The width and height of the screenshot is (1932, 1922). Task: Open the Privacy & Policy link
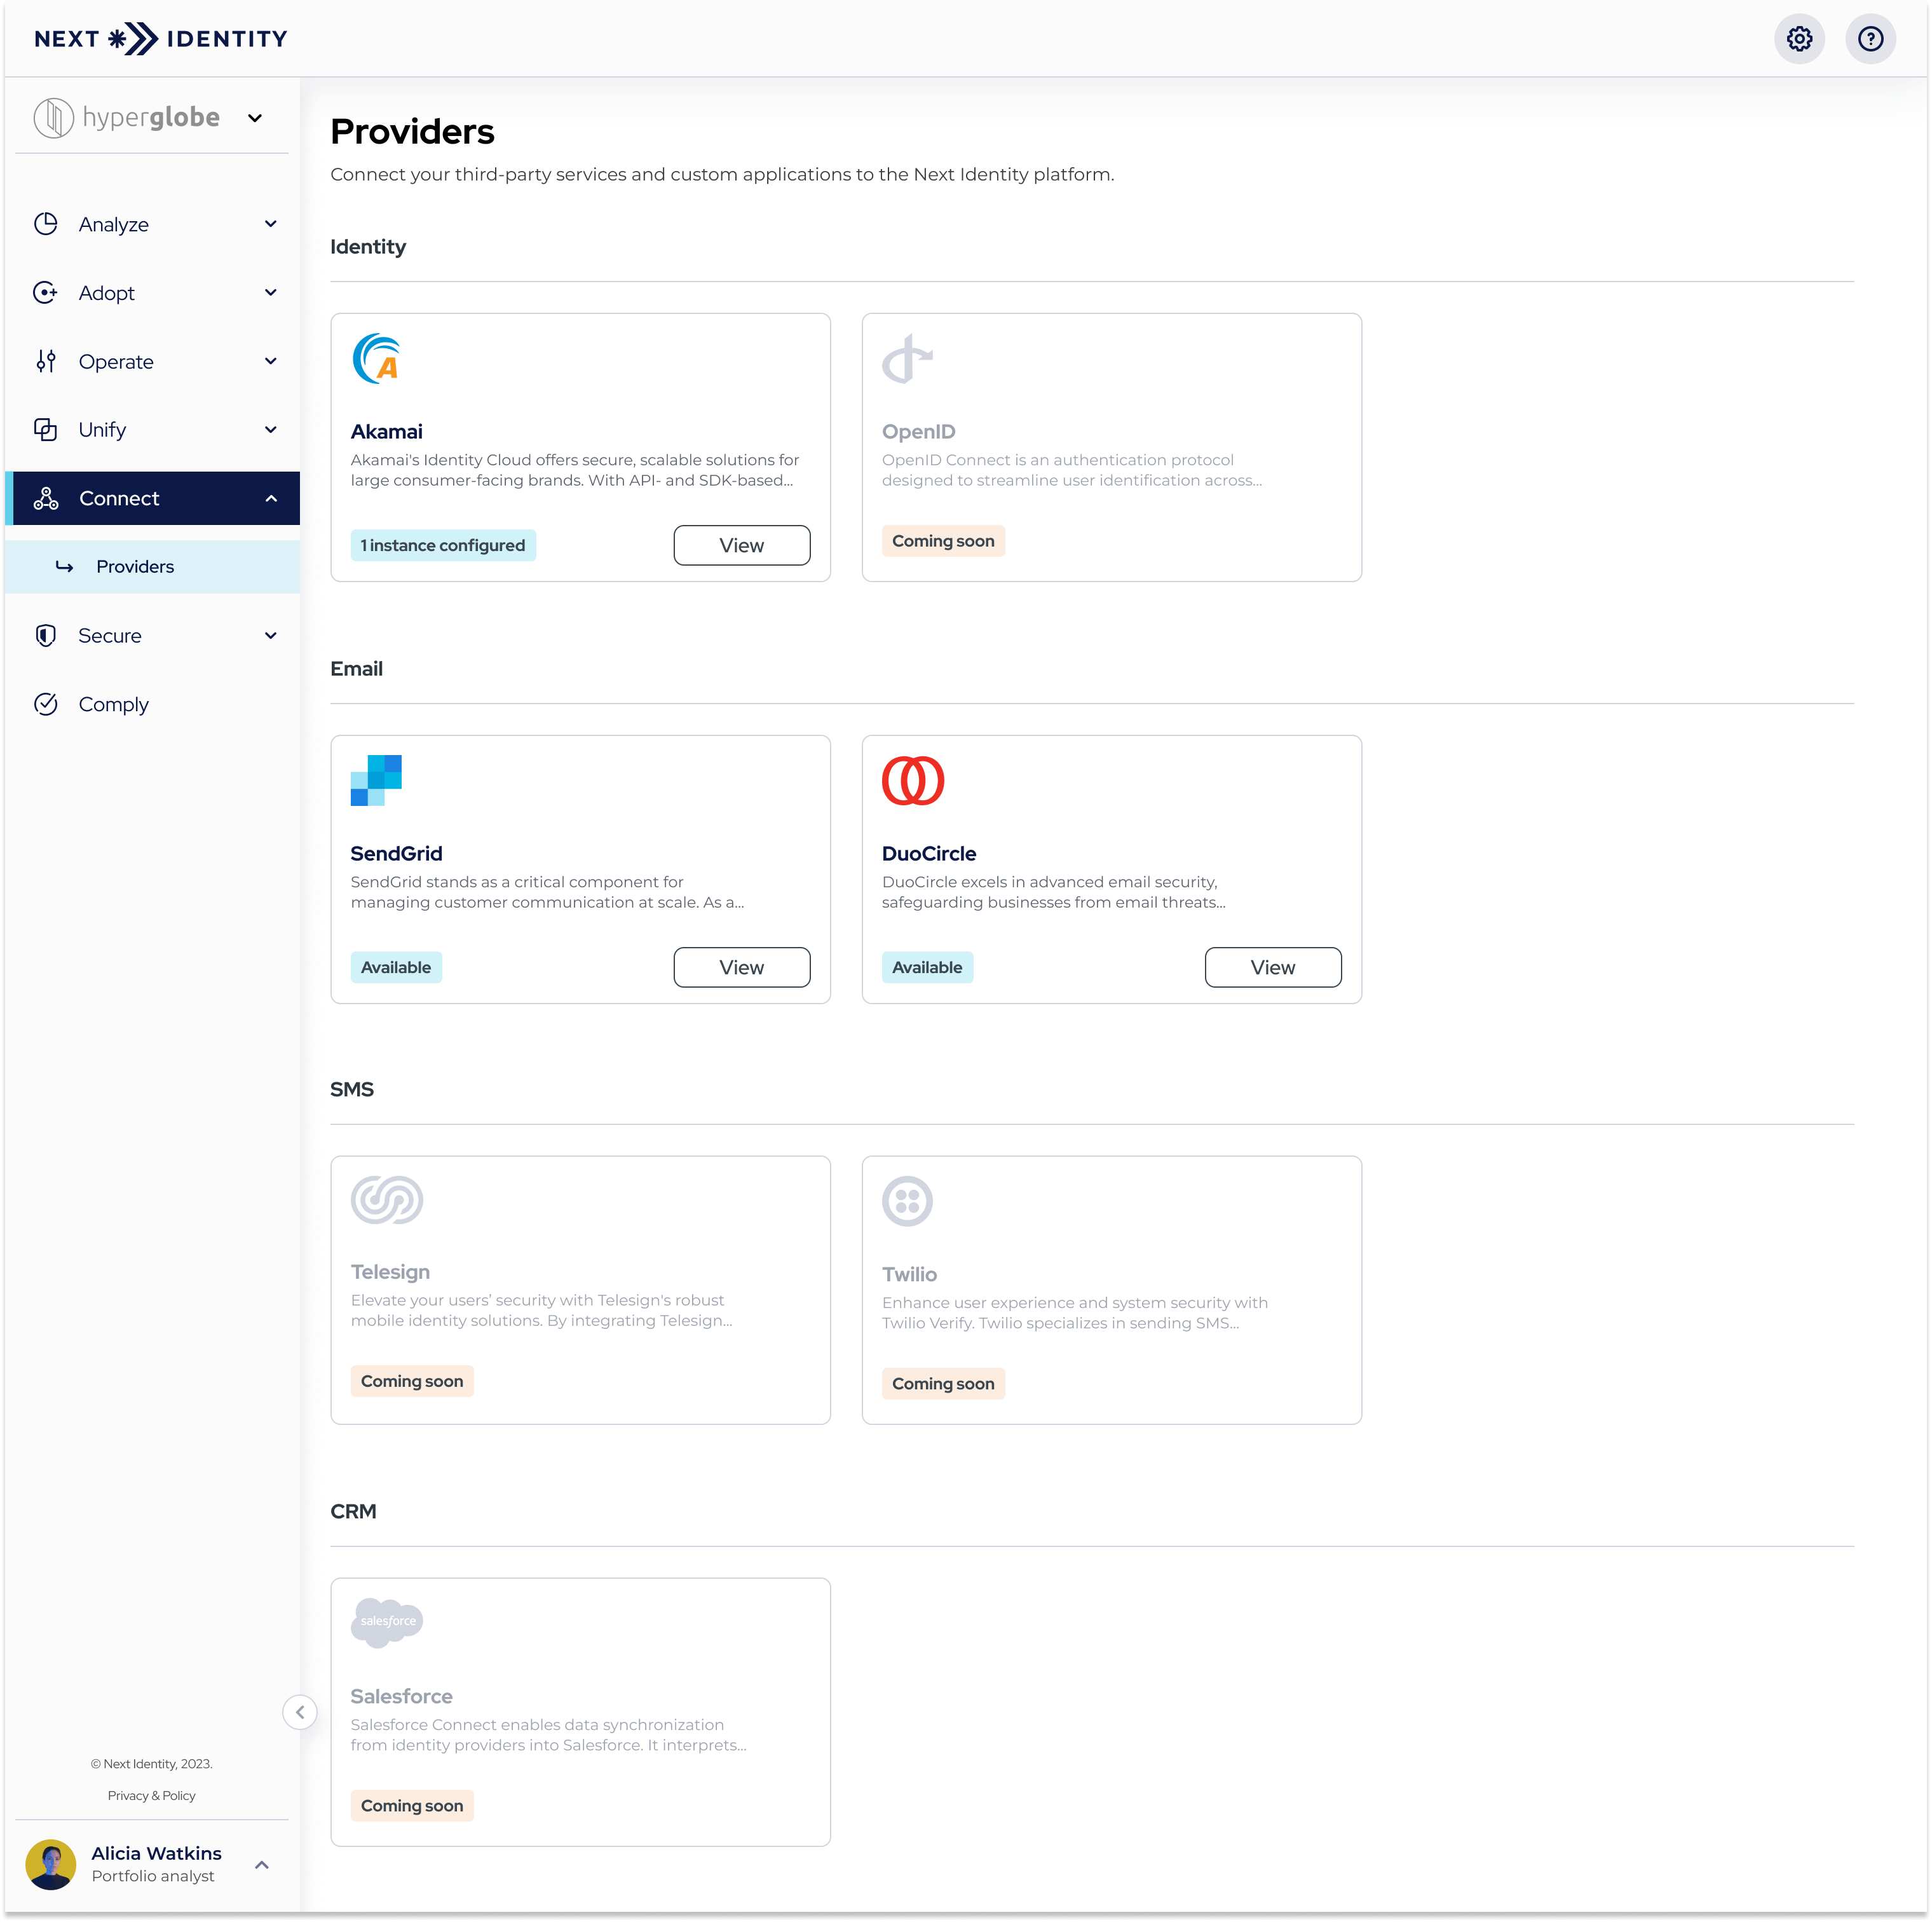pos(151,1796)
